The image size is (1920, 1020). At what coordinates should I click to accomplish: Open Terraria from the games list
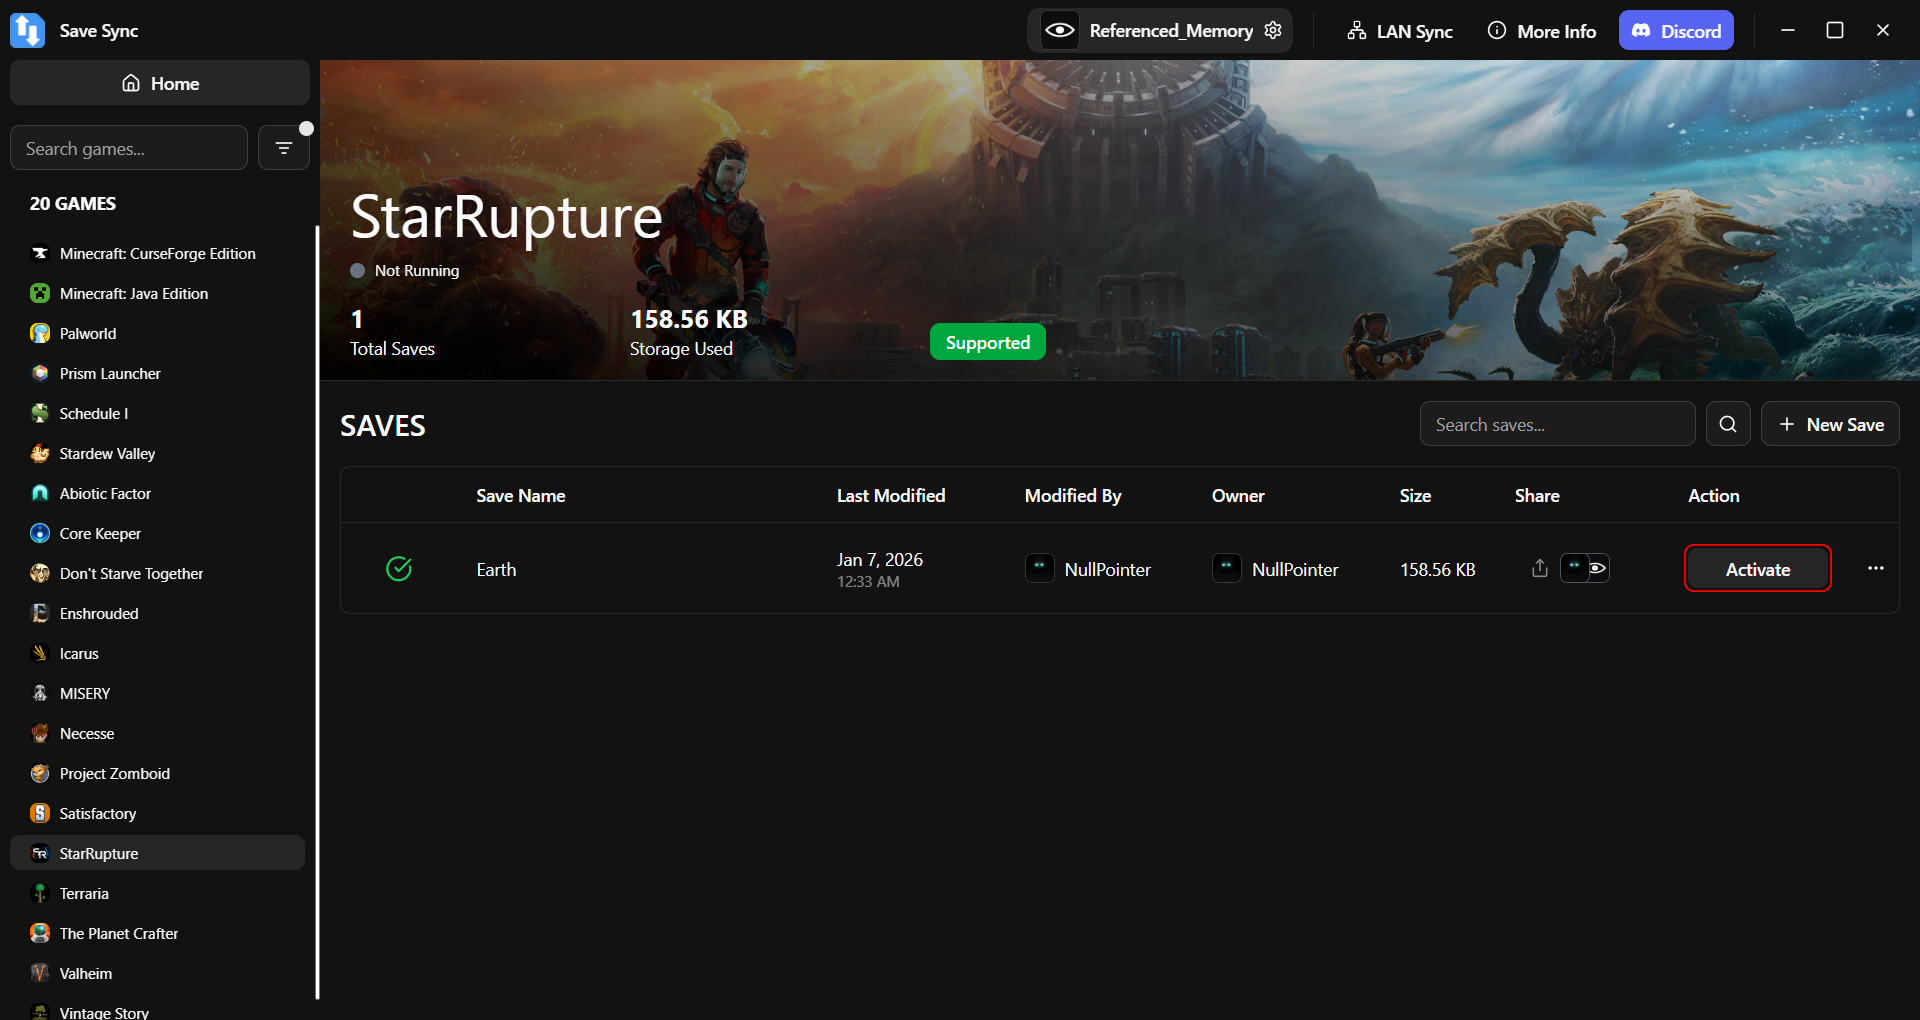(157, 893)
